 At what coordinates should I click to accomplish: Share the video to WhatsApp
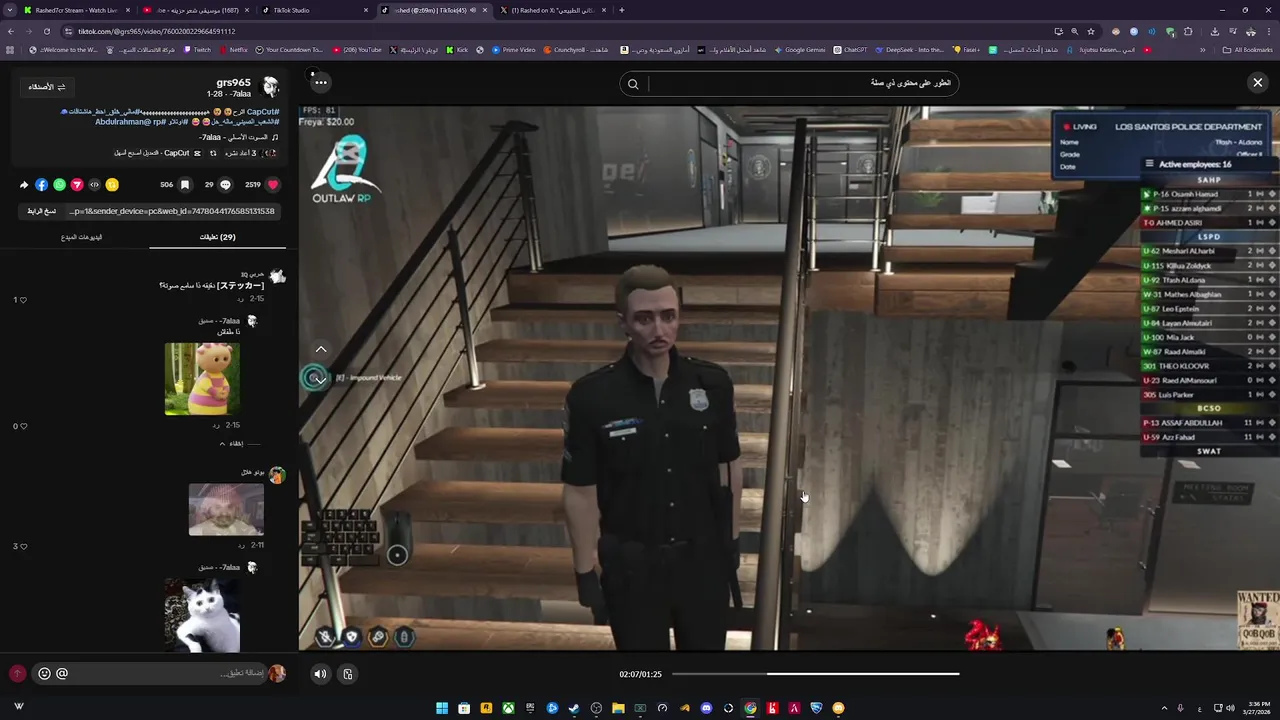click(59, 185)
